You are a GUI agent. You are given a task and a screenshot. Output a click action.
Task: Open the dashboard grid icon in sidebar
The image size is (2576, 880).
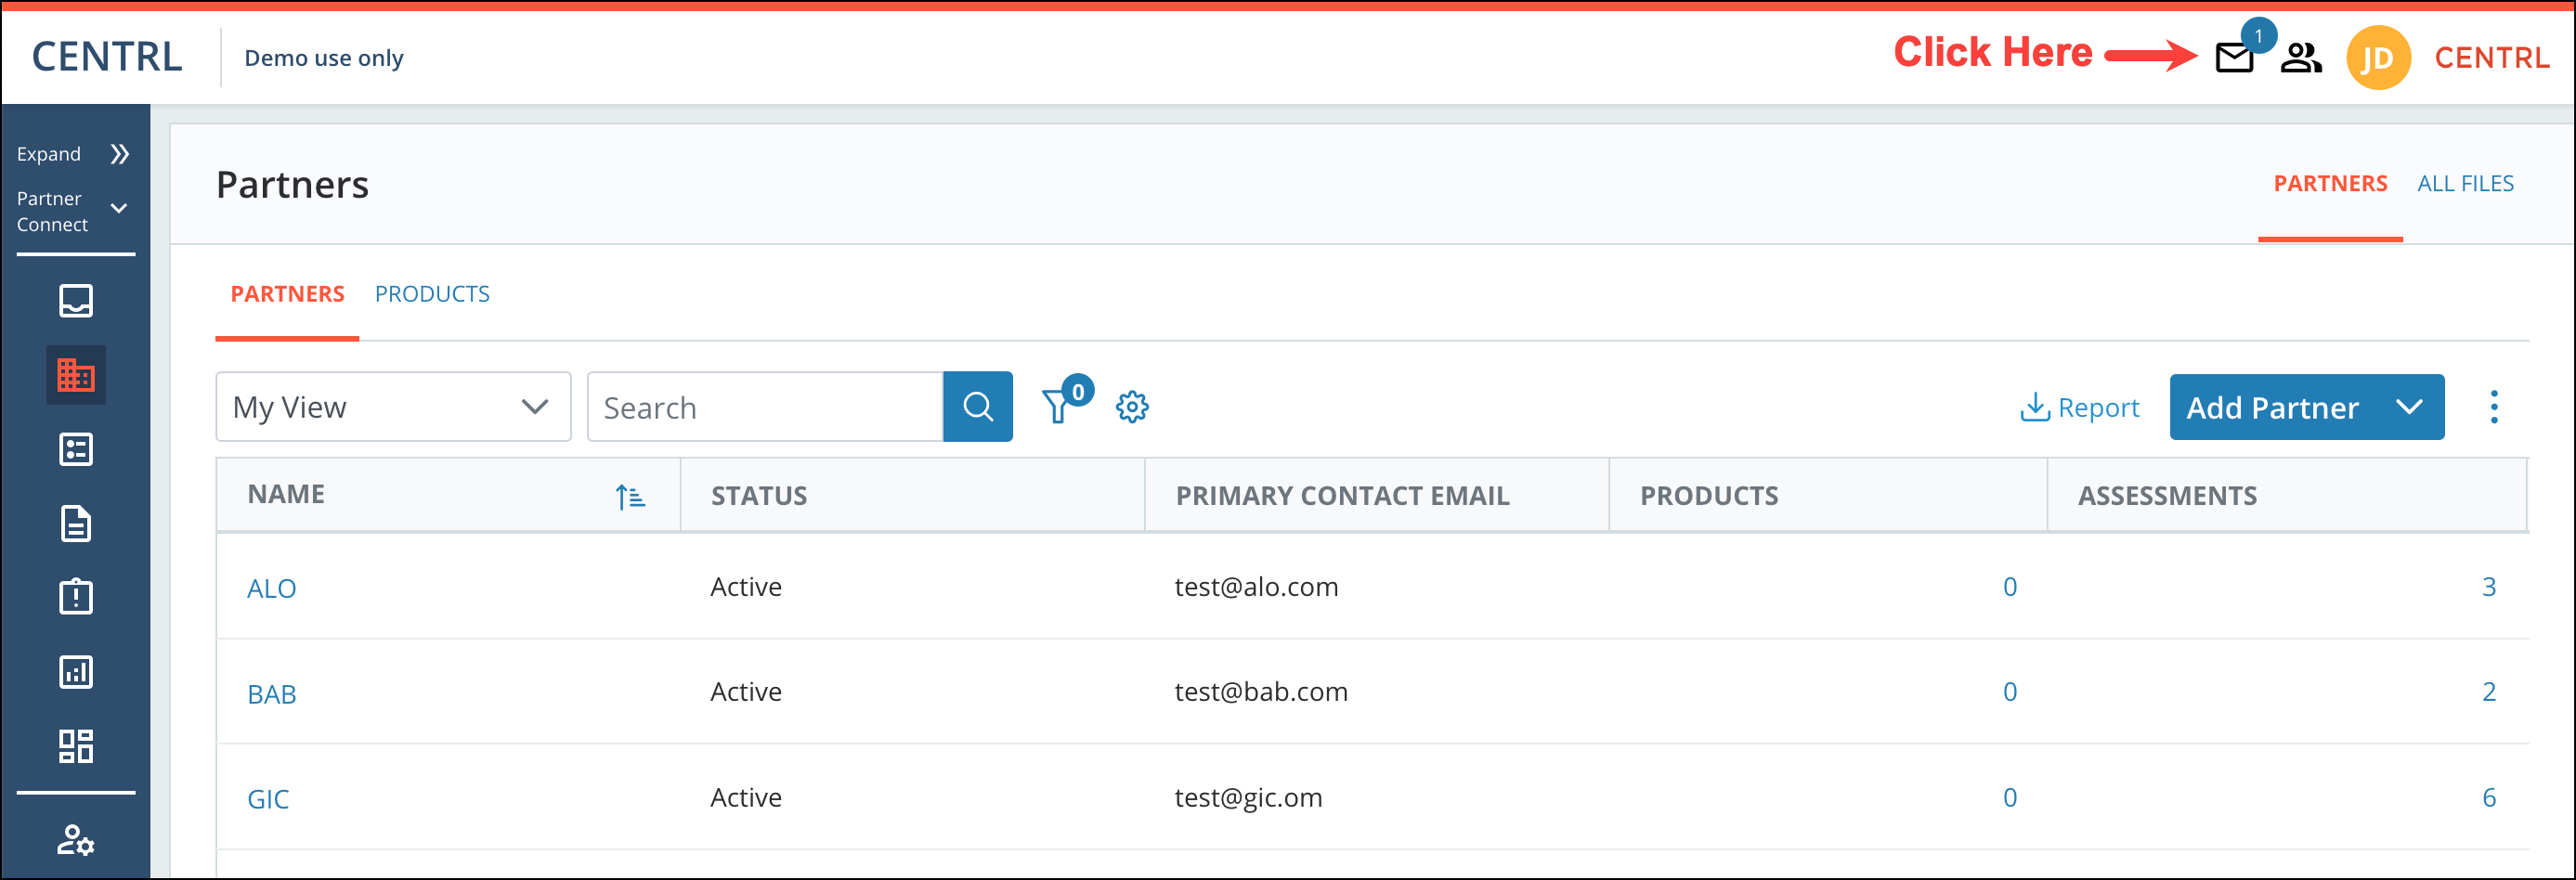tap(76, 746)
